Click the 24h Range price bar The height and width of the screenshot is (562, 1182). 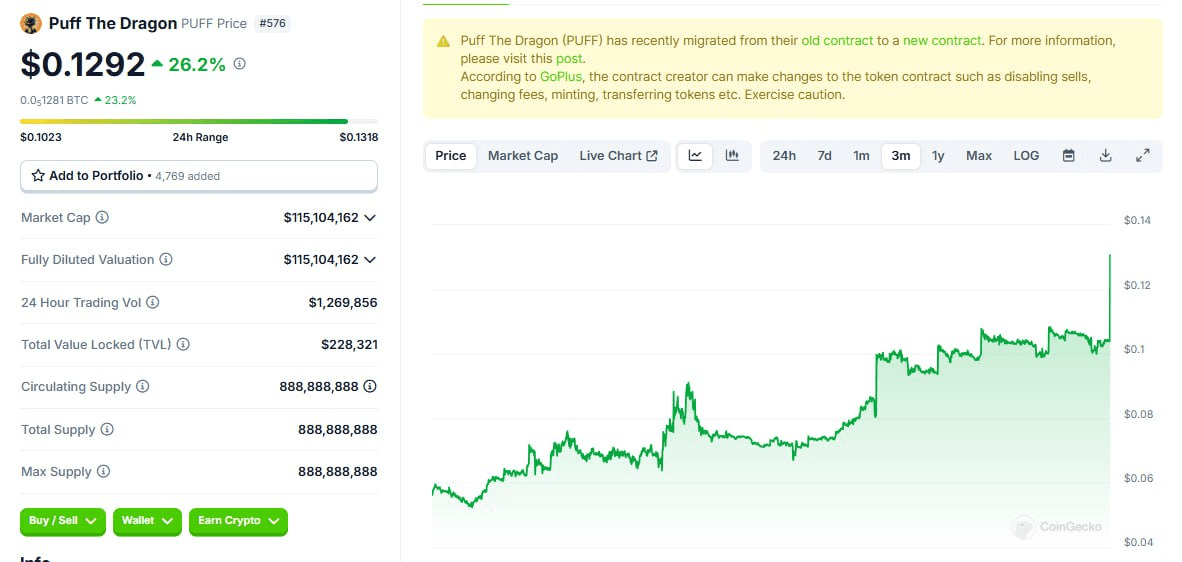coord(198,122)
